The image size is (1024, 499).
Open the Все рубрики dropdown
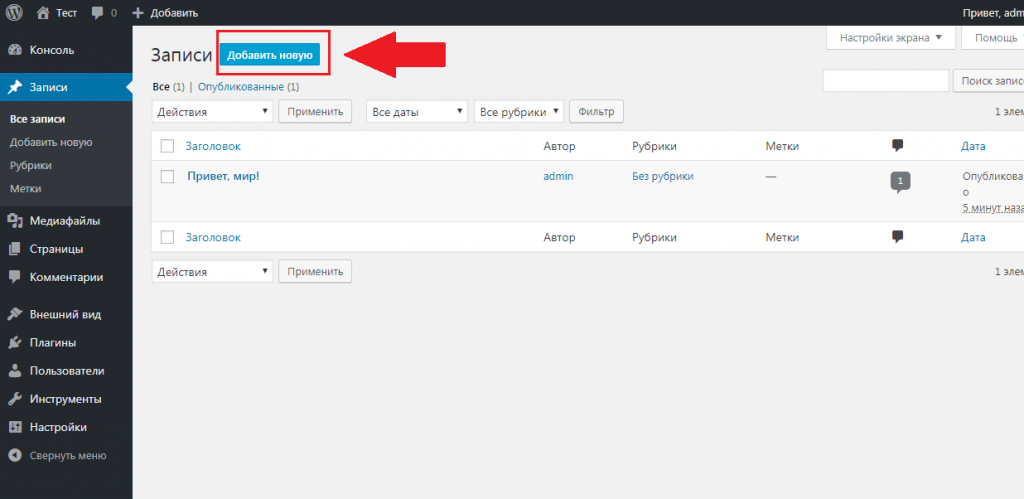519,112
